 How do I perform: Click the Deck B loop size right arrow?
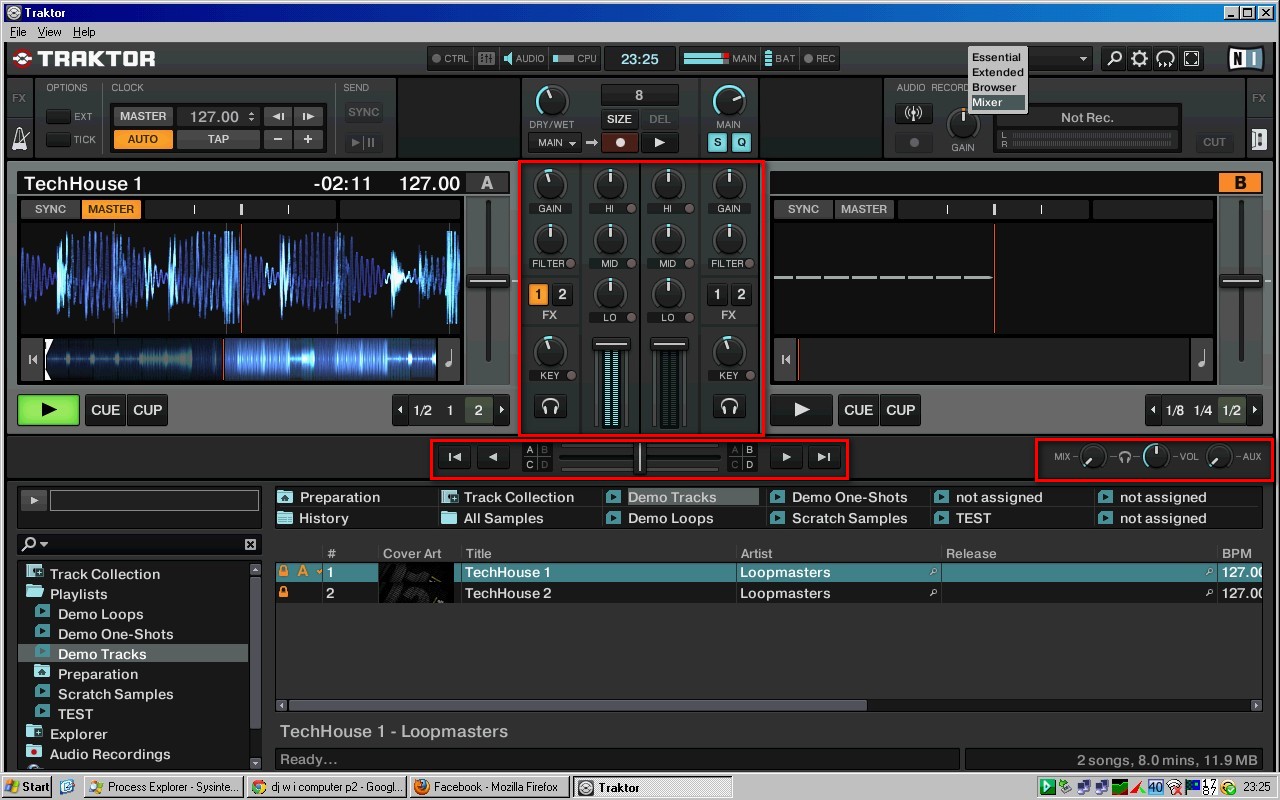pos(1255,410)
